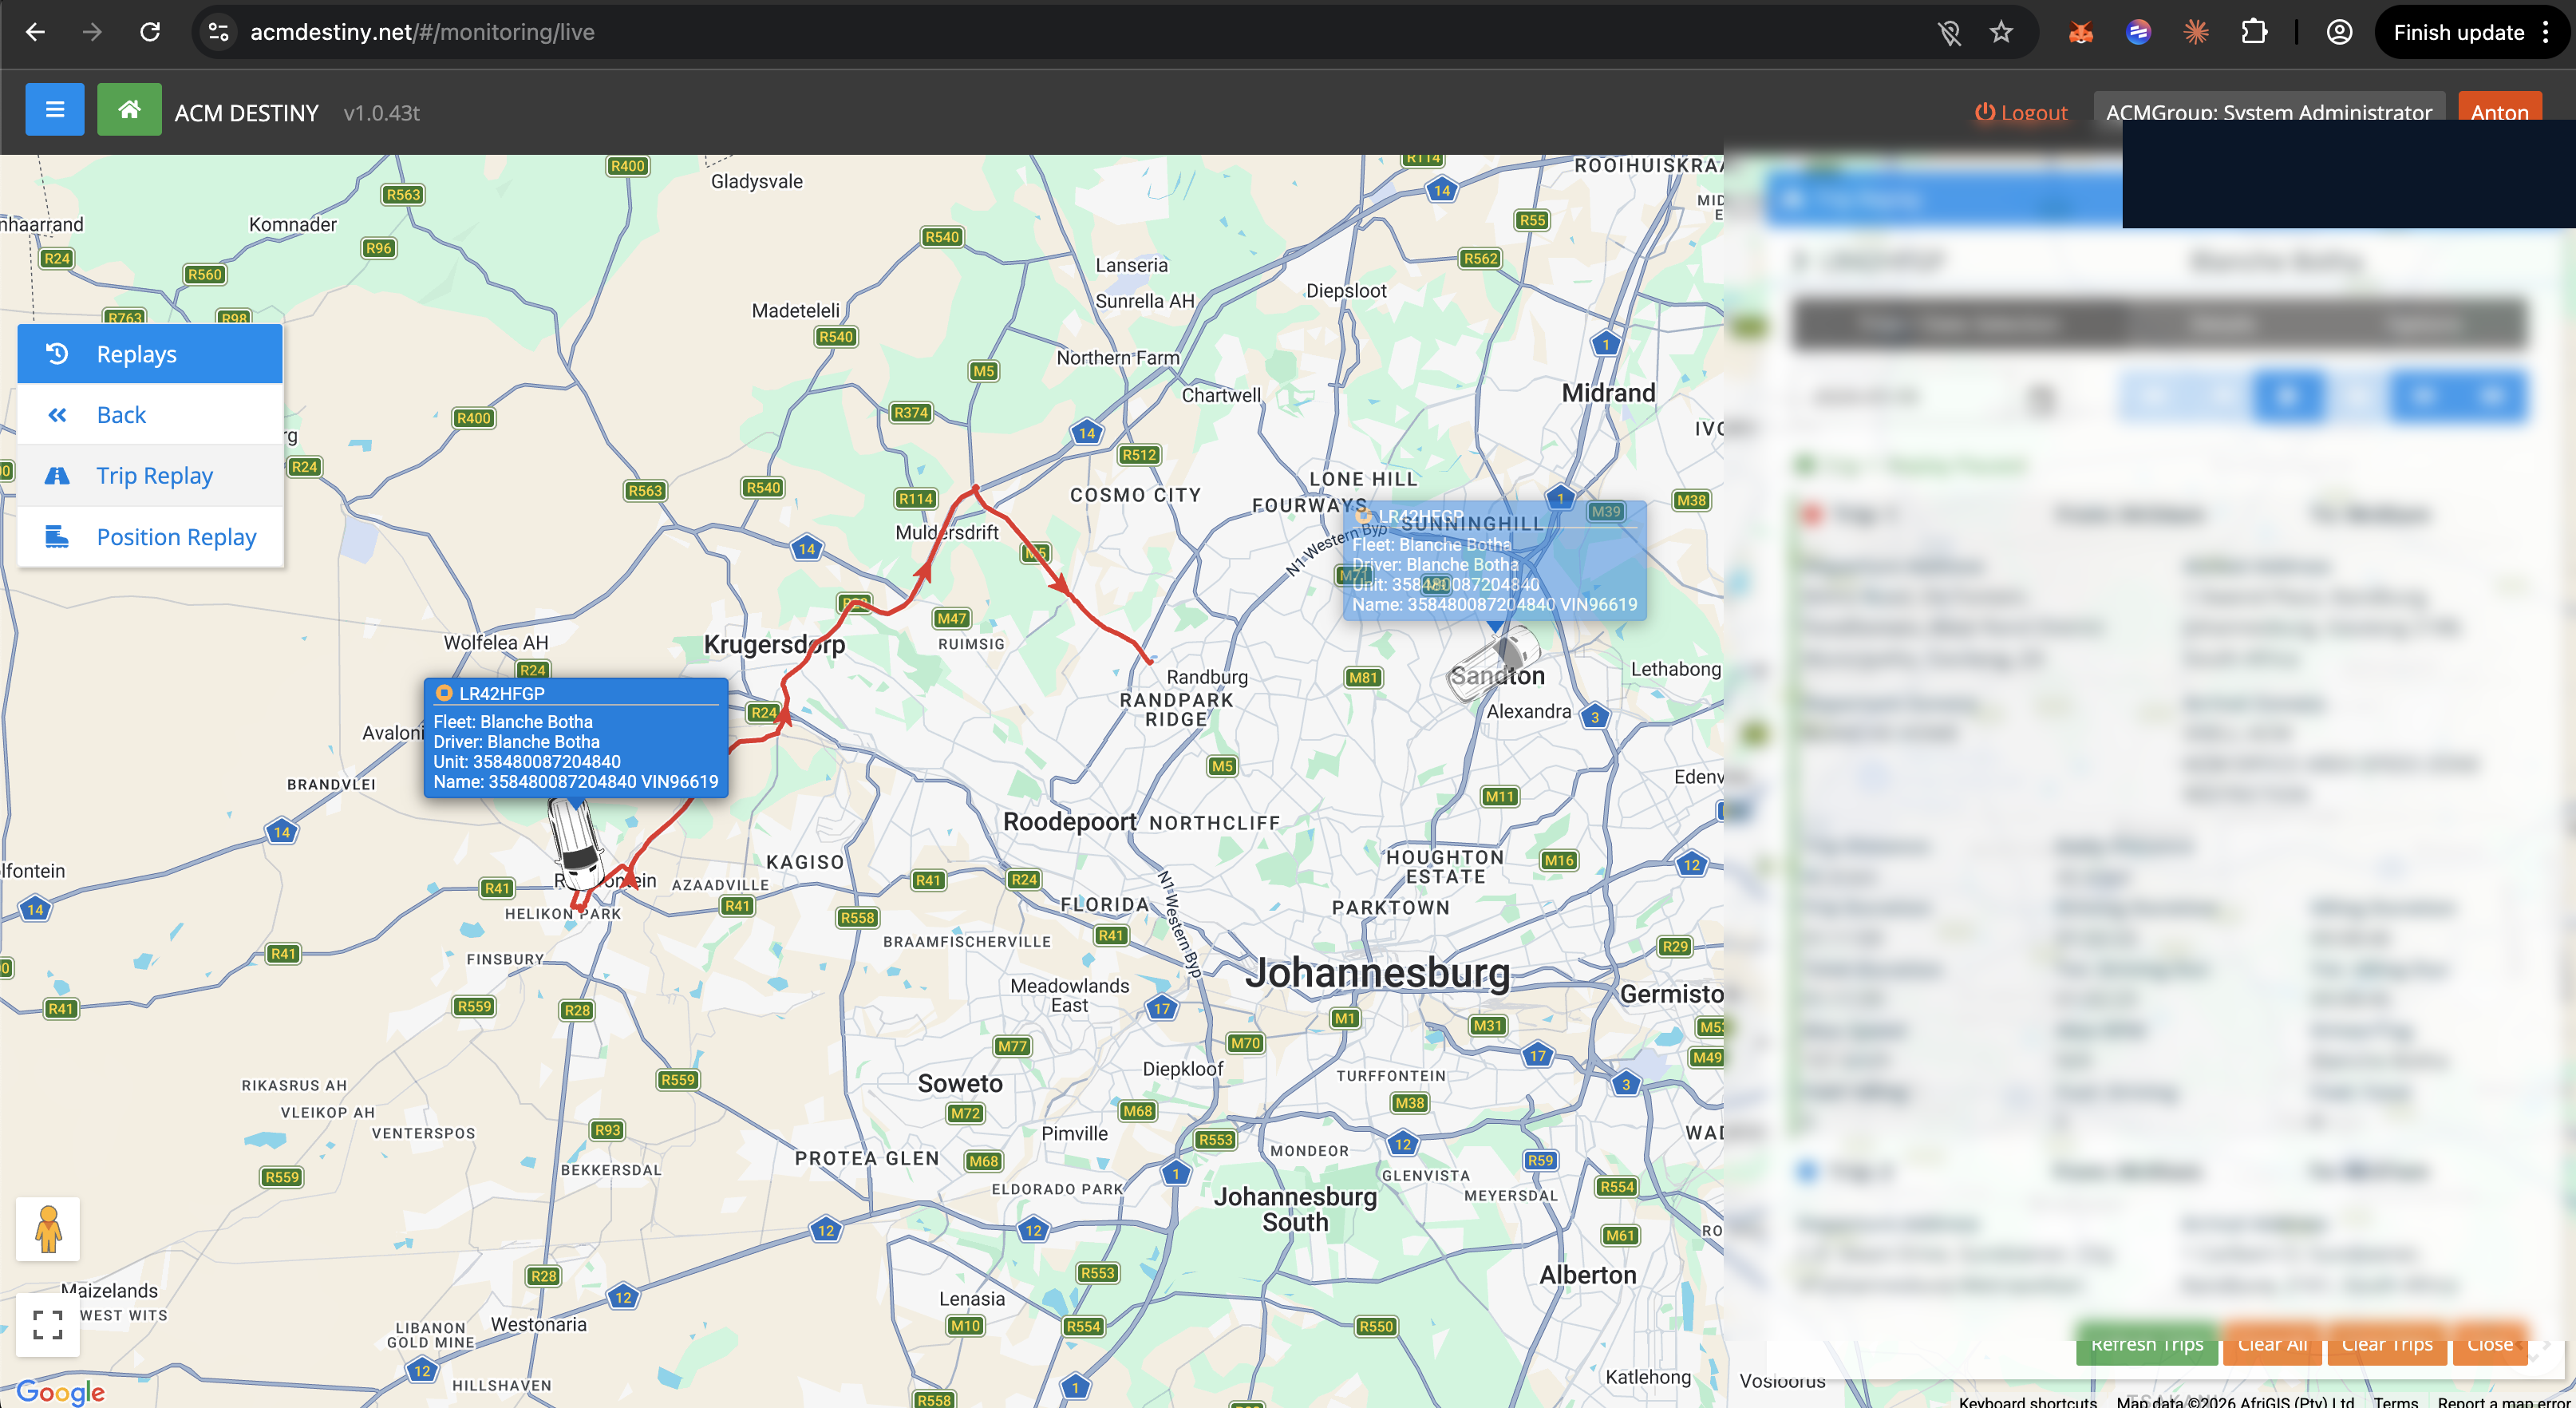Open the blue striped circle extension
Screen dimensions: 2576x1408
coord(2138,33)
